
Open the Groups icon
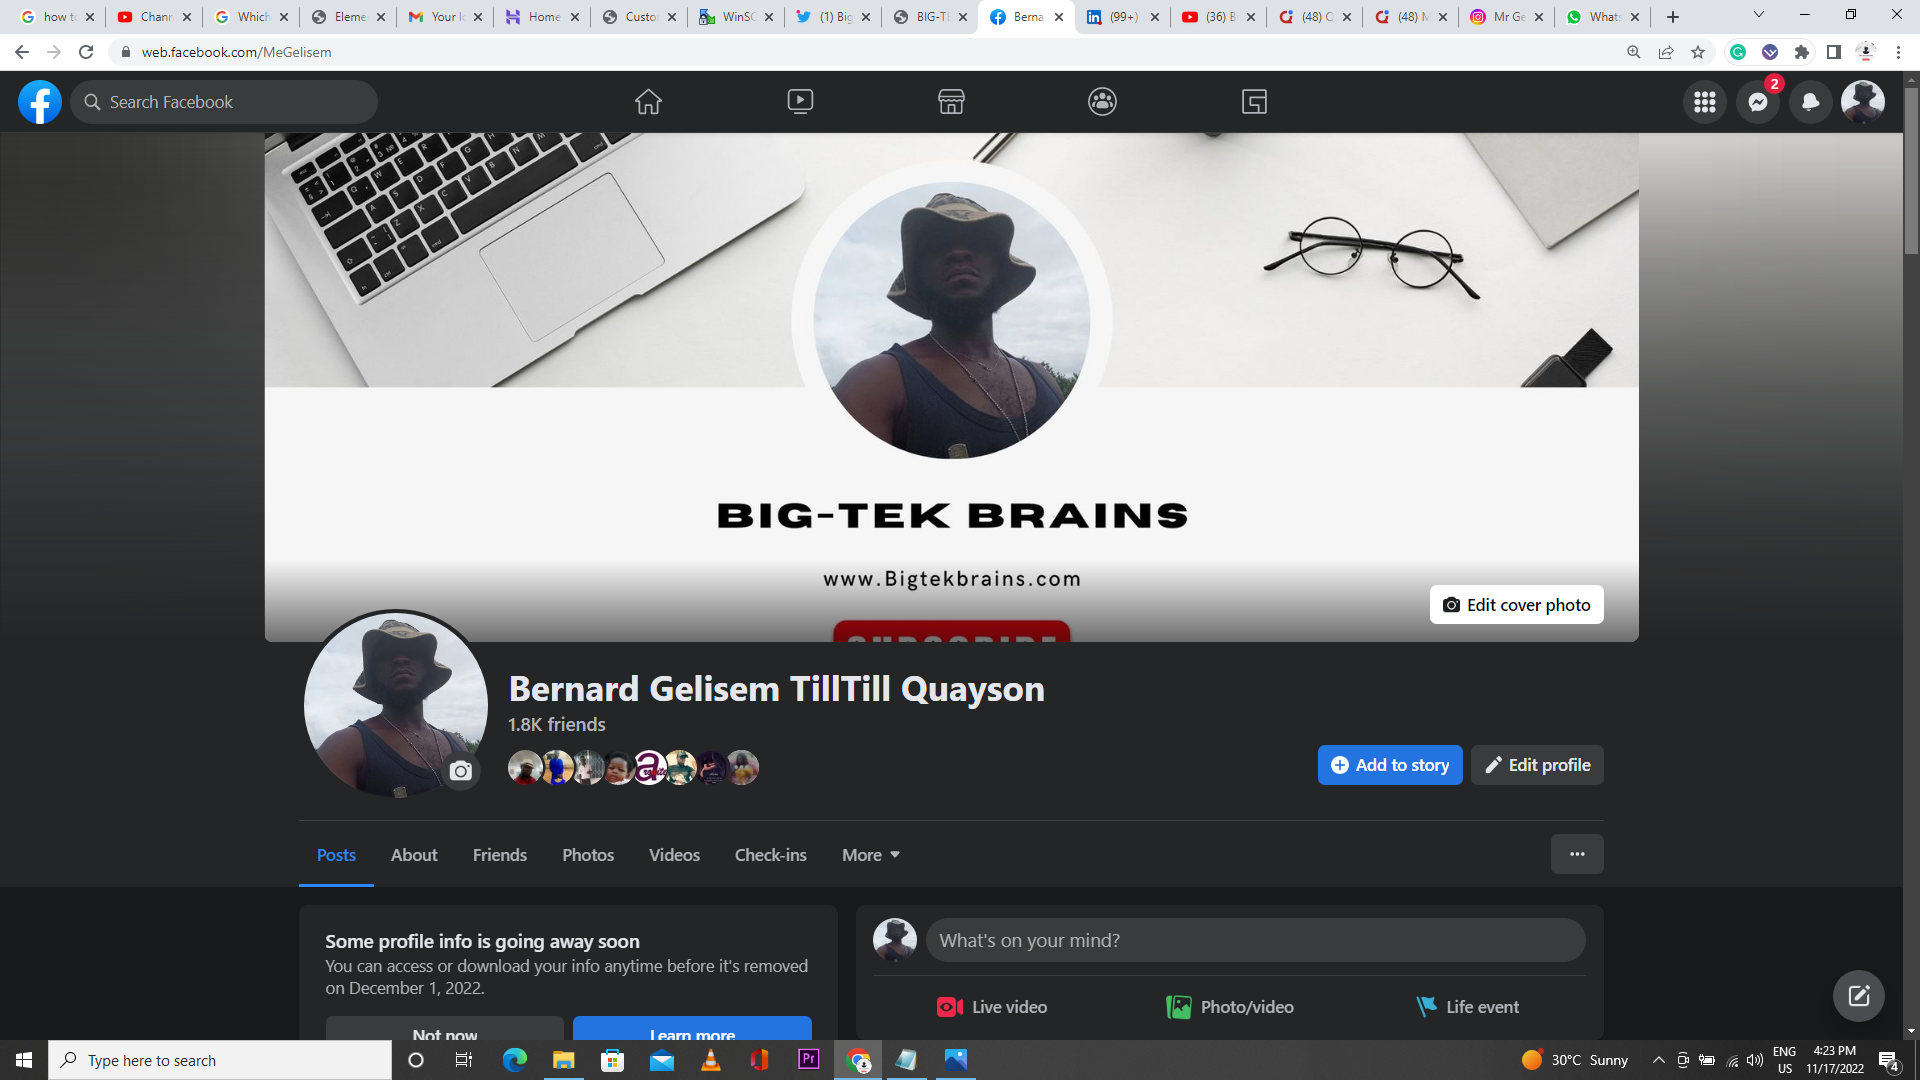click(x=1102, y=101)
